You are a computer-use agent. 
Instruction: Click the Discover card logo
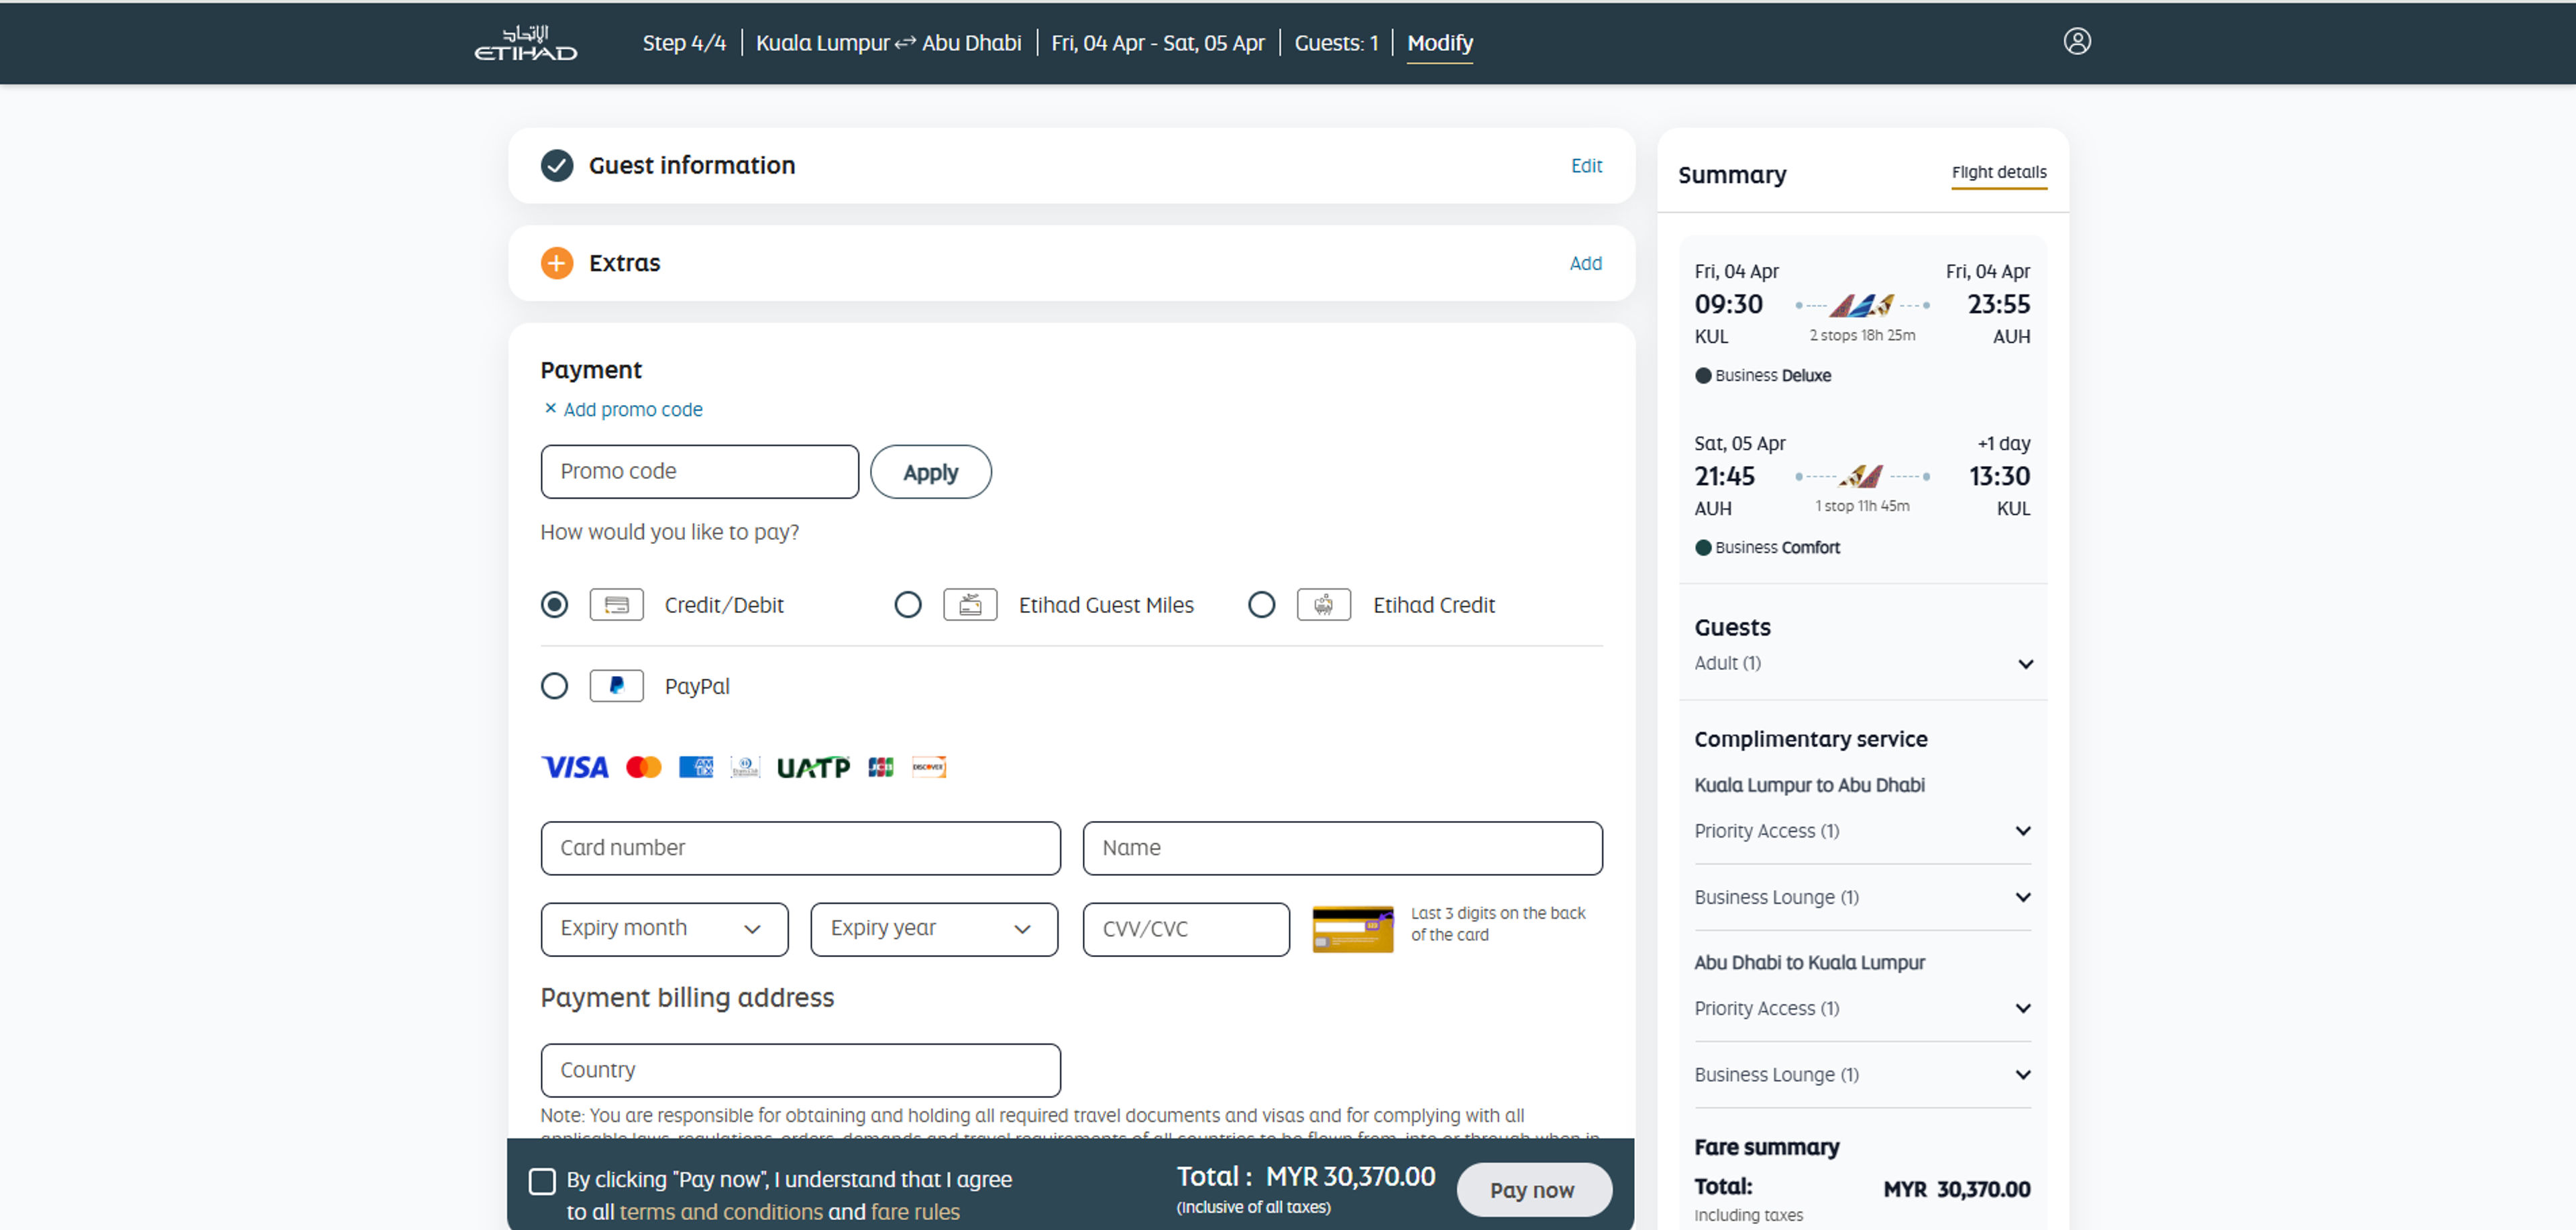click(x=929, y=767)
